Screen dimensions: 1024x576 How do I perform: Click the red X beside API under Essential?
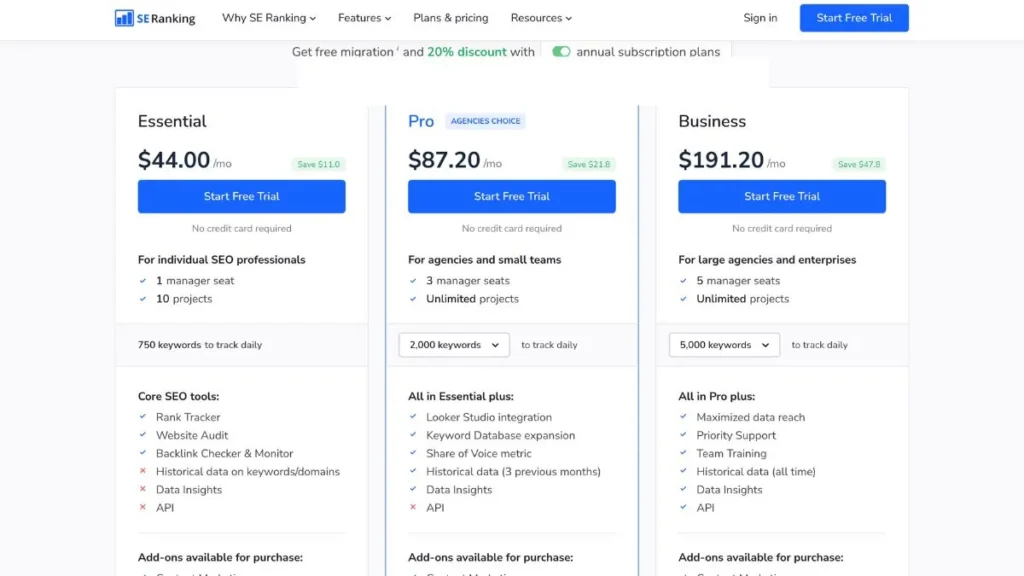click(144, 507)
